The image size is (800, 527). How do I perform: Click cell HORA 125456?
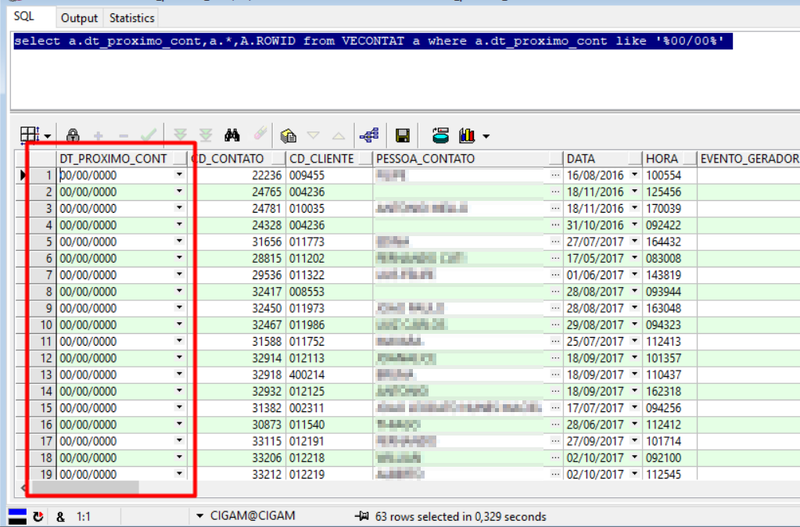click(670, 192)
